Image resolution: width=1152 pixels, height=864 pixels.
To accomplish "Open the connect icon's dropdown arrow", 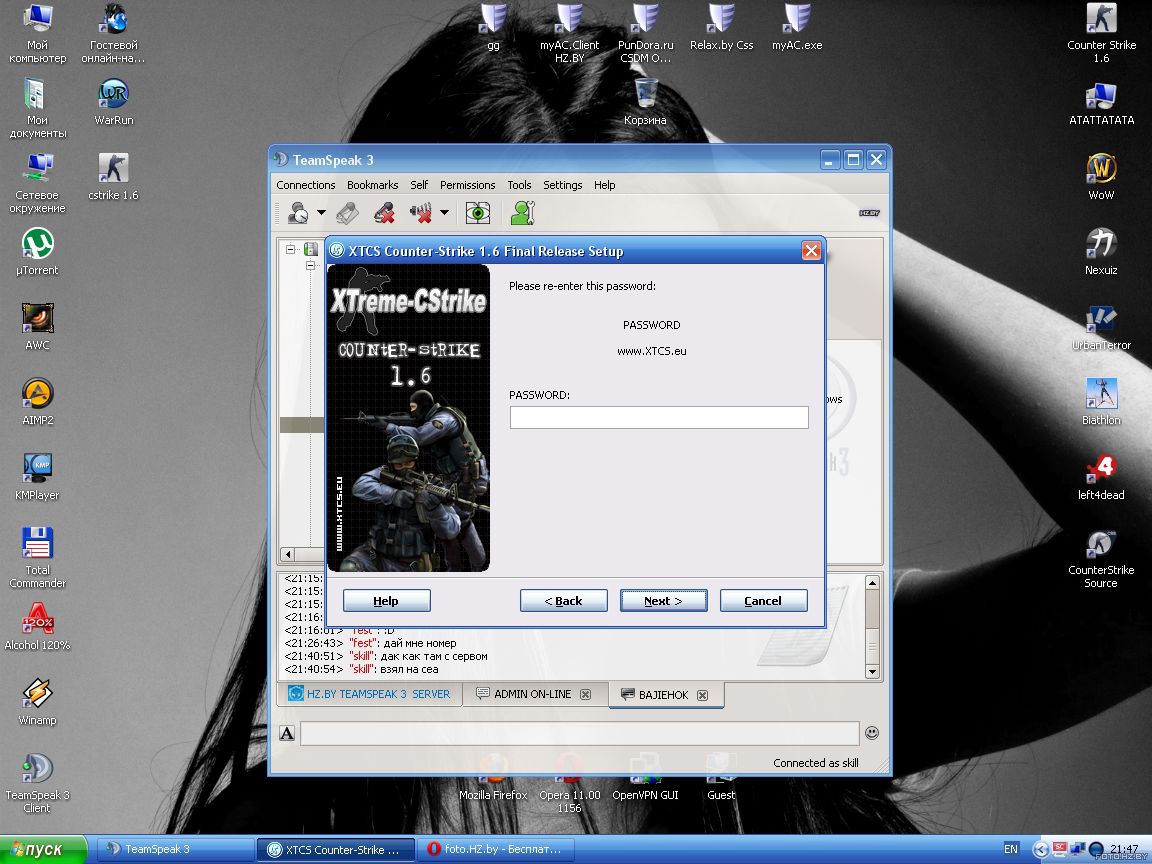I will click(321, 213).
